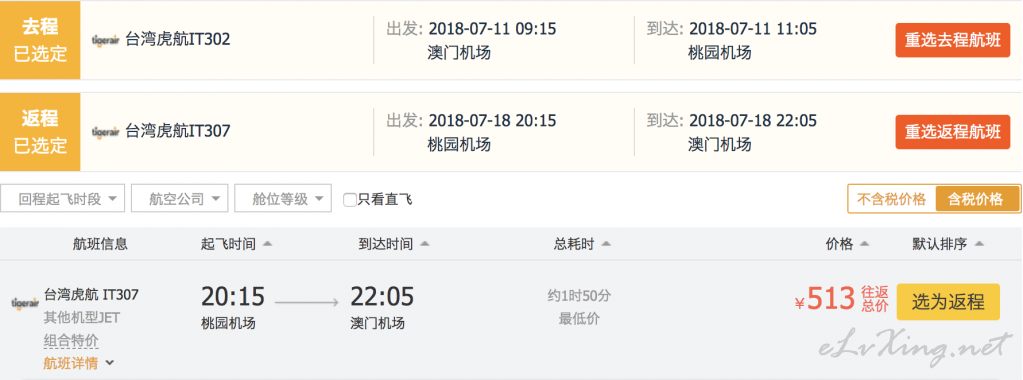Enable the 只看直飞 checkbox

click(350, 200)
